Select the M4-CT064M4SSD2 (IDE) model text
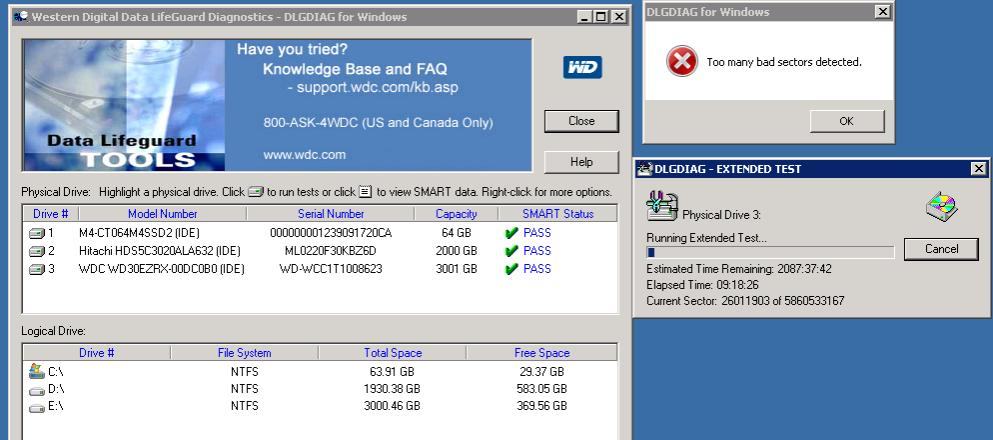The width and height of the screenshot is (993, 440). (x=139, y=233)
